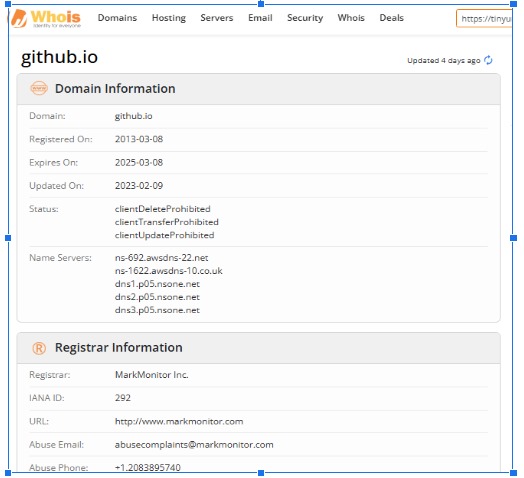
Task: Select the registrar name MarkMonitor Inc.
Action: [x=152, y=375]
